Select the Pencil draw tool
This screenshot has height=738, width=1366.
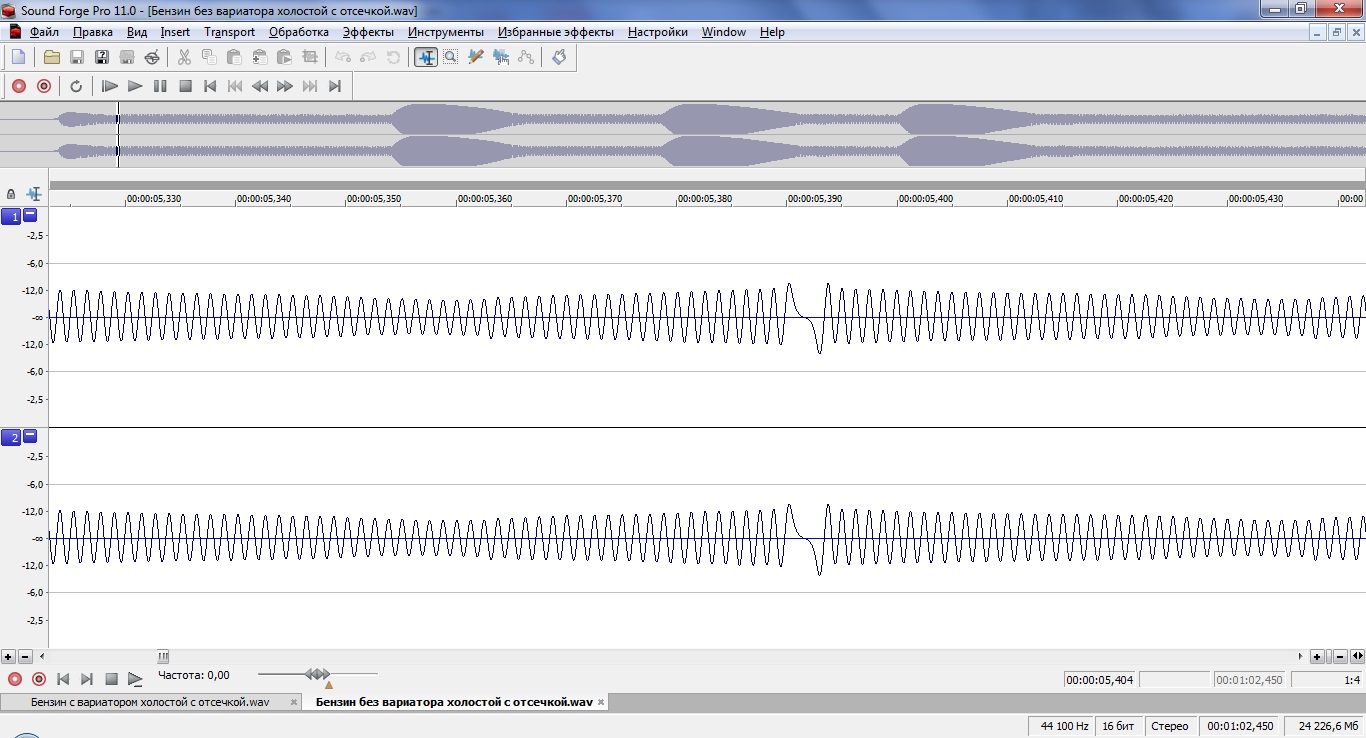[476, 57]
